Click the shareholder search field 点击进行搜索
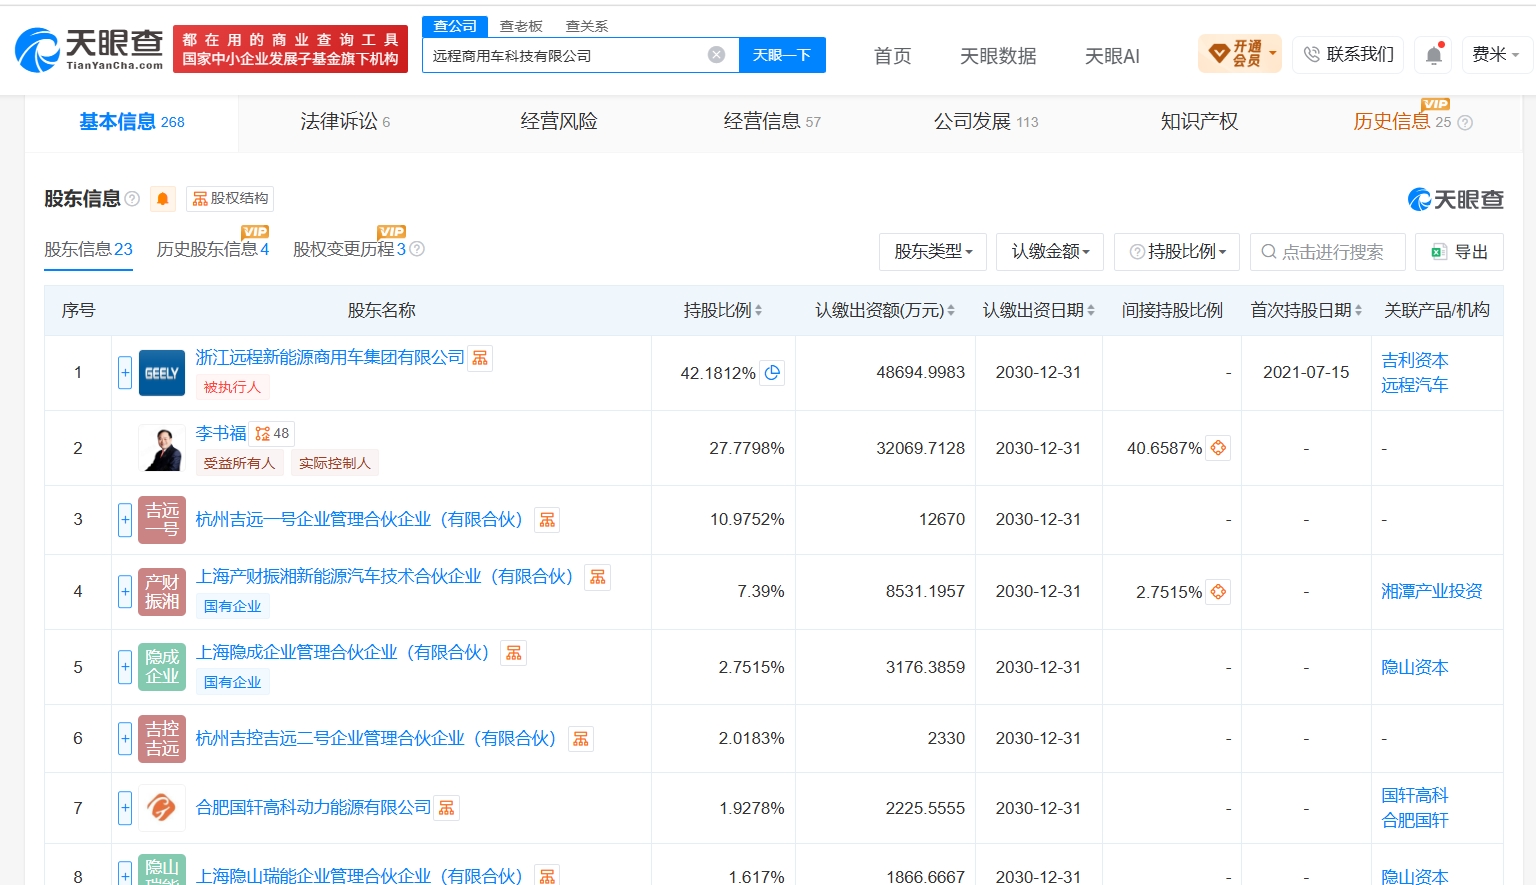The width and height of the screenshot is (1536, 885). (1328, 252)
